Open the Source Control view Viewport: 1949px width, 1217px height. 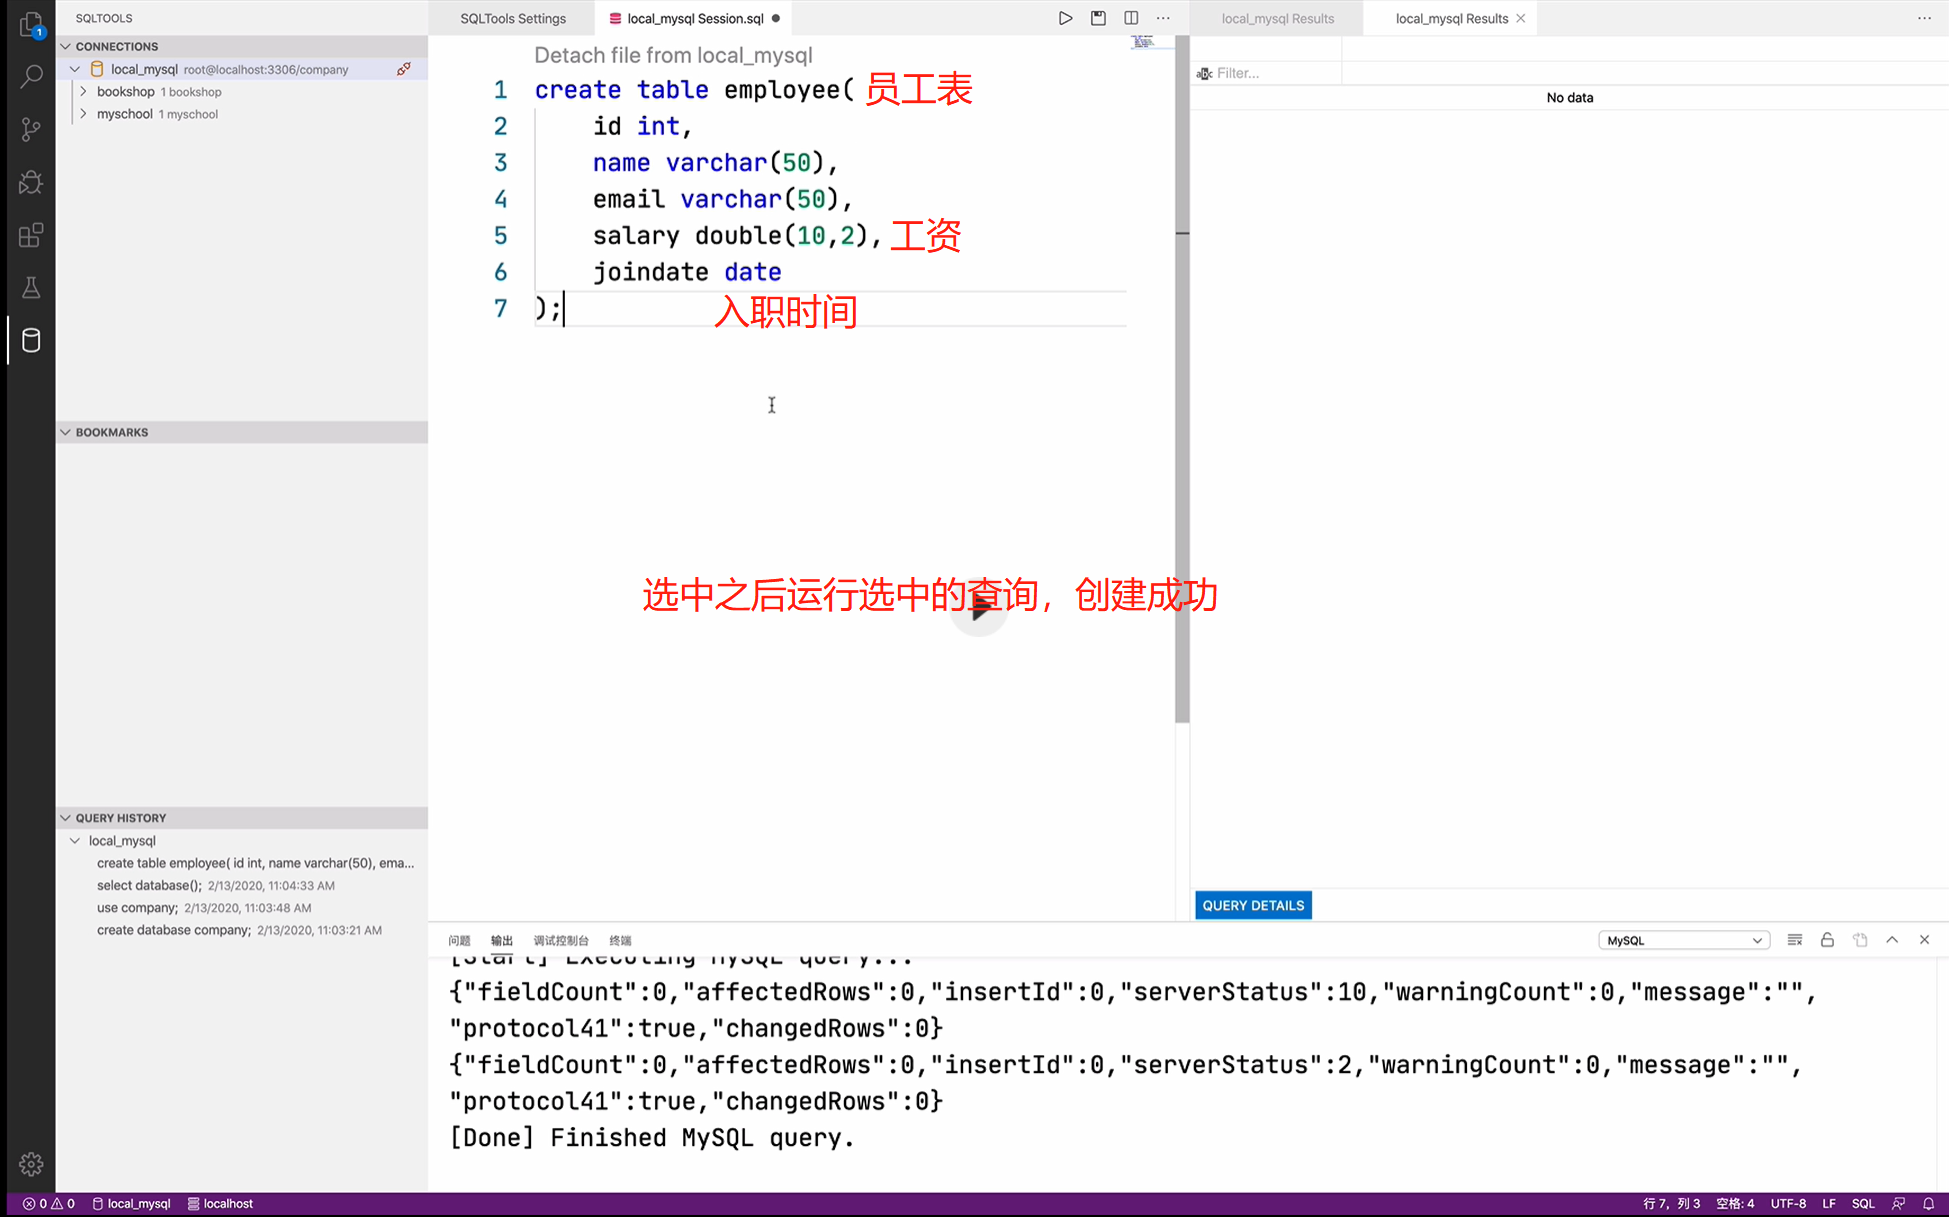(31, 129)
